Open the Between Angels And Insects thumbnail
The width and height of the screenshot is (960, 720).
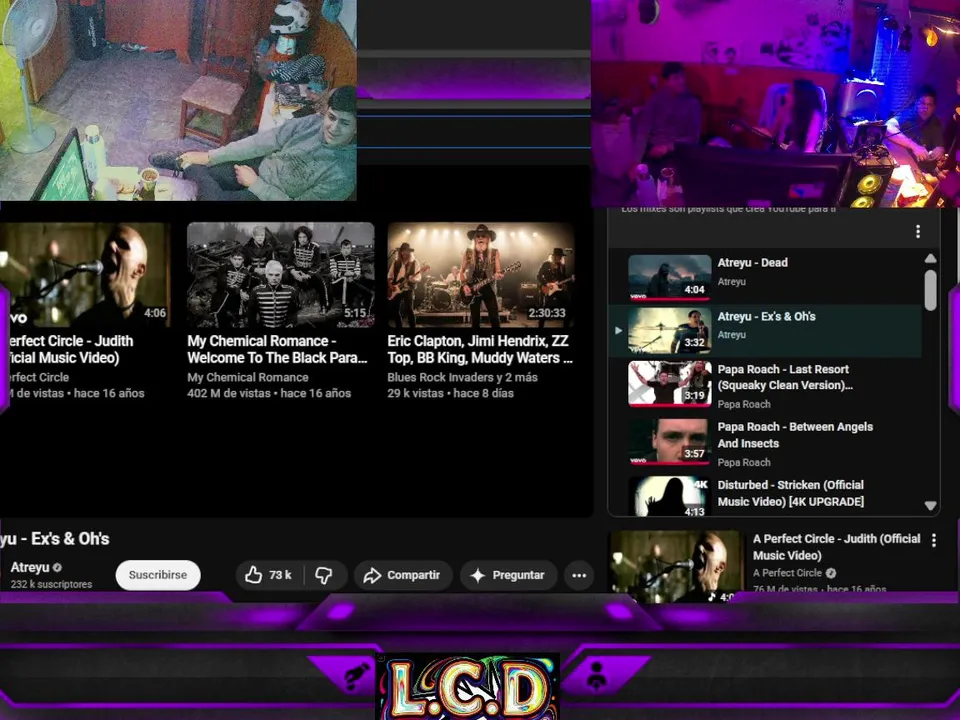click(670, 441)
